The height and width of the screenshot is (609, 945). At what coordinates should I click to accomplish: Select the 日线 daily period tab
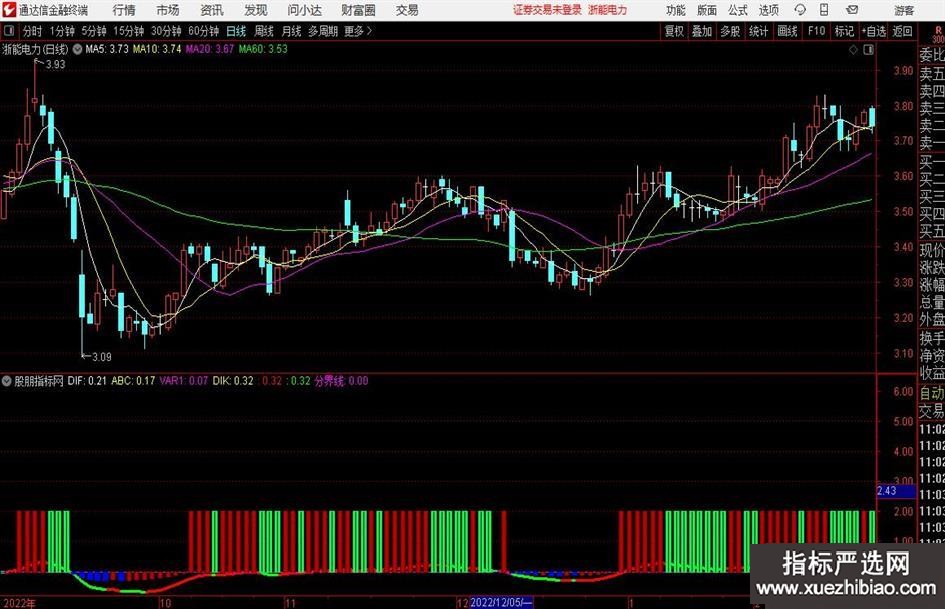(236, 31)
